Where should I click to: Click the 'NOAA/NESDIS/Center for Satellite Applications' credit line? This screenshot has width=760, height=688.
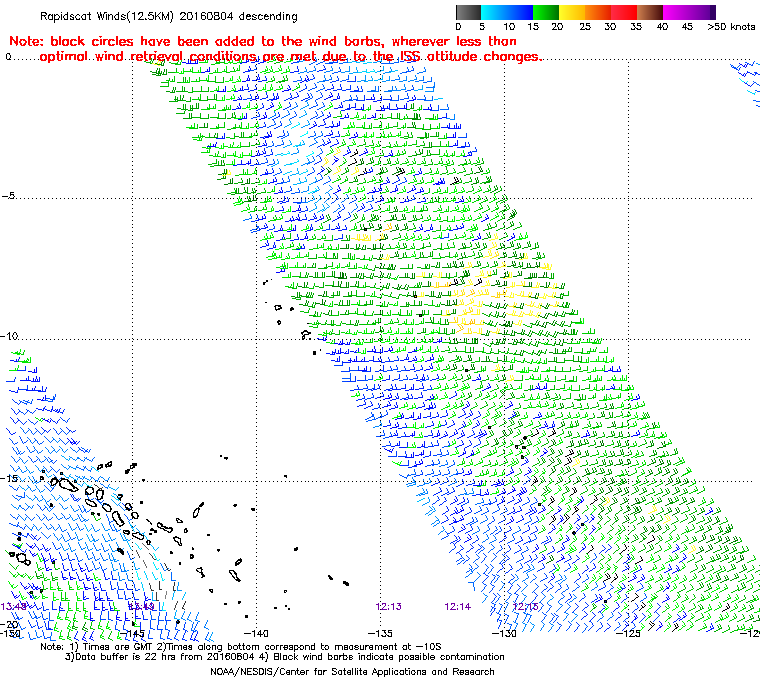[352, 672]
